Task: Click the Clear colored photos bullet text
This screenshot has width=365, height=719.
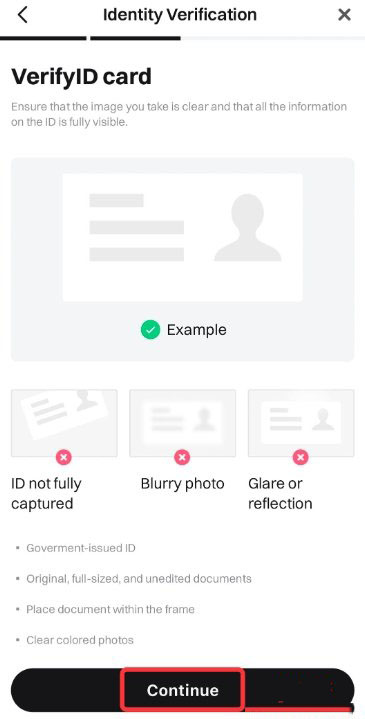Action: point(80,640)
